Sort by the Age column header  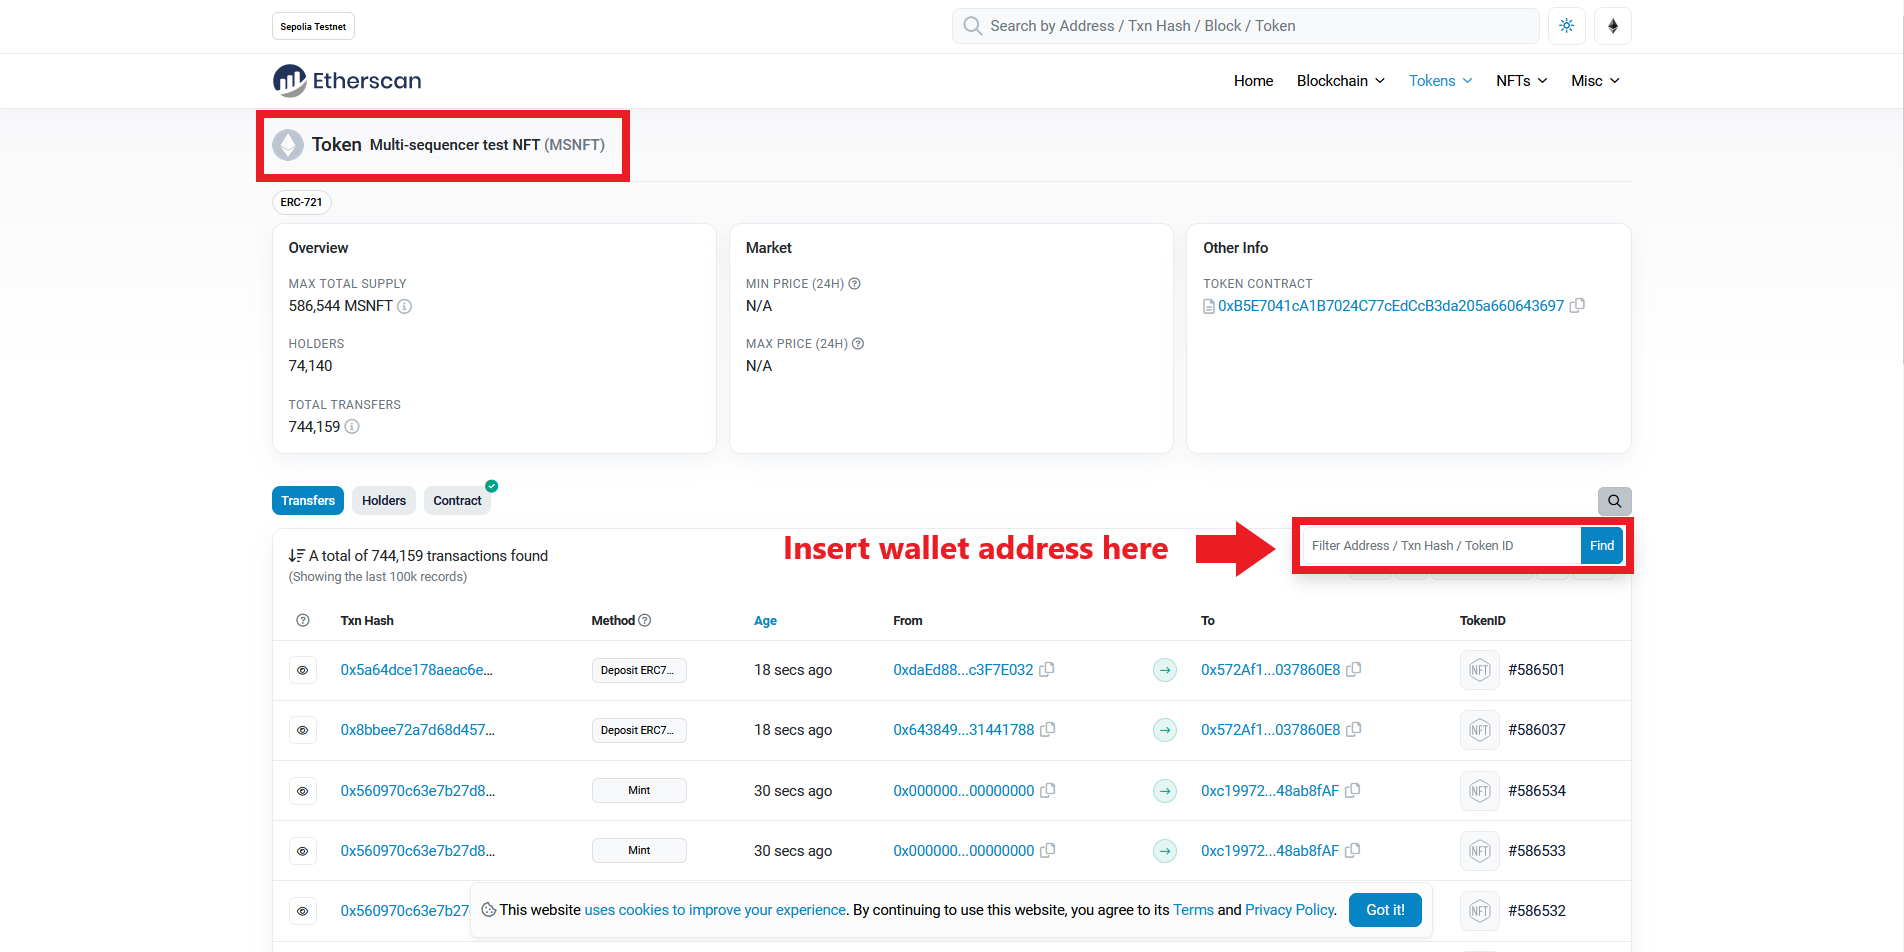coord(765,621)
